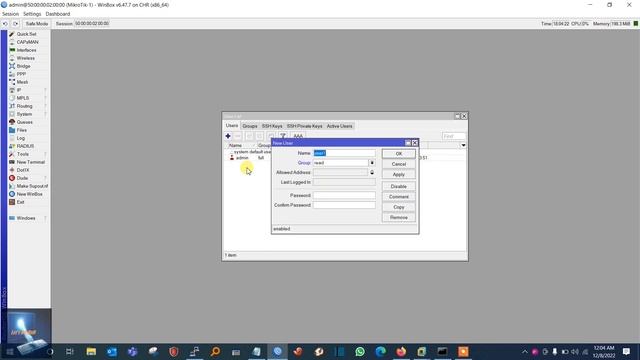Open the Mesh menu entry
The height and width of the screenshot is (360, 640).
[x=22, y=82]
